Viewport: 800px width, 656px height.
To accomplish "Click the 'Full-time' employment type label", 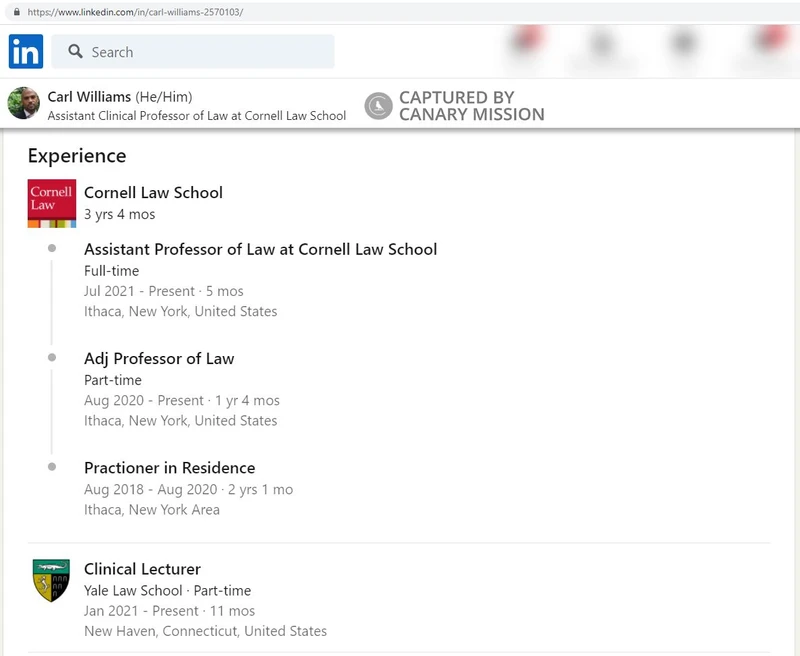I will [x=112, y=271].
